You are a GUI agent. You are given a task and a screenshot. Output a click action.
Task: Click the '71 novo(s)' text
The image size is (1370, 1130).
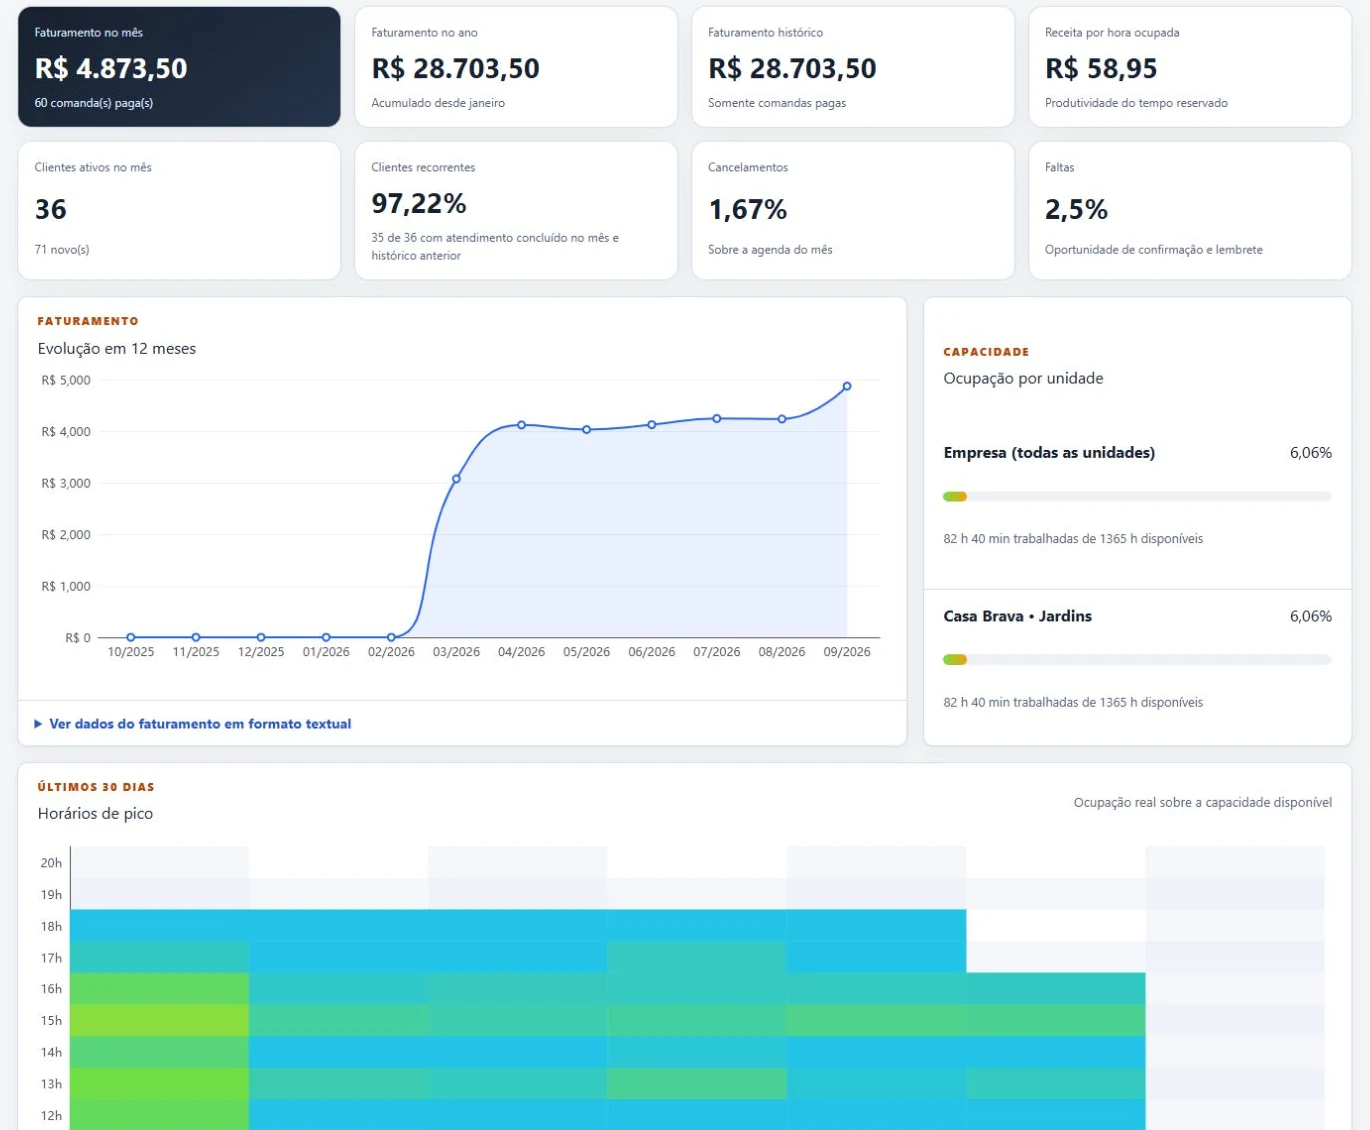click(62, 250)
